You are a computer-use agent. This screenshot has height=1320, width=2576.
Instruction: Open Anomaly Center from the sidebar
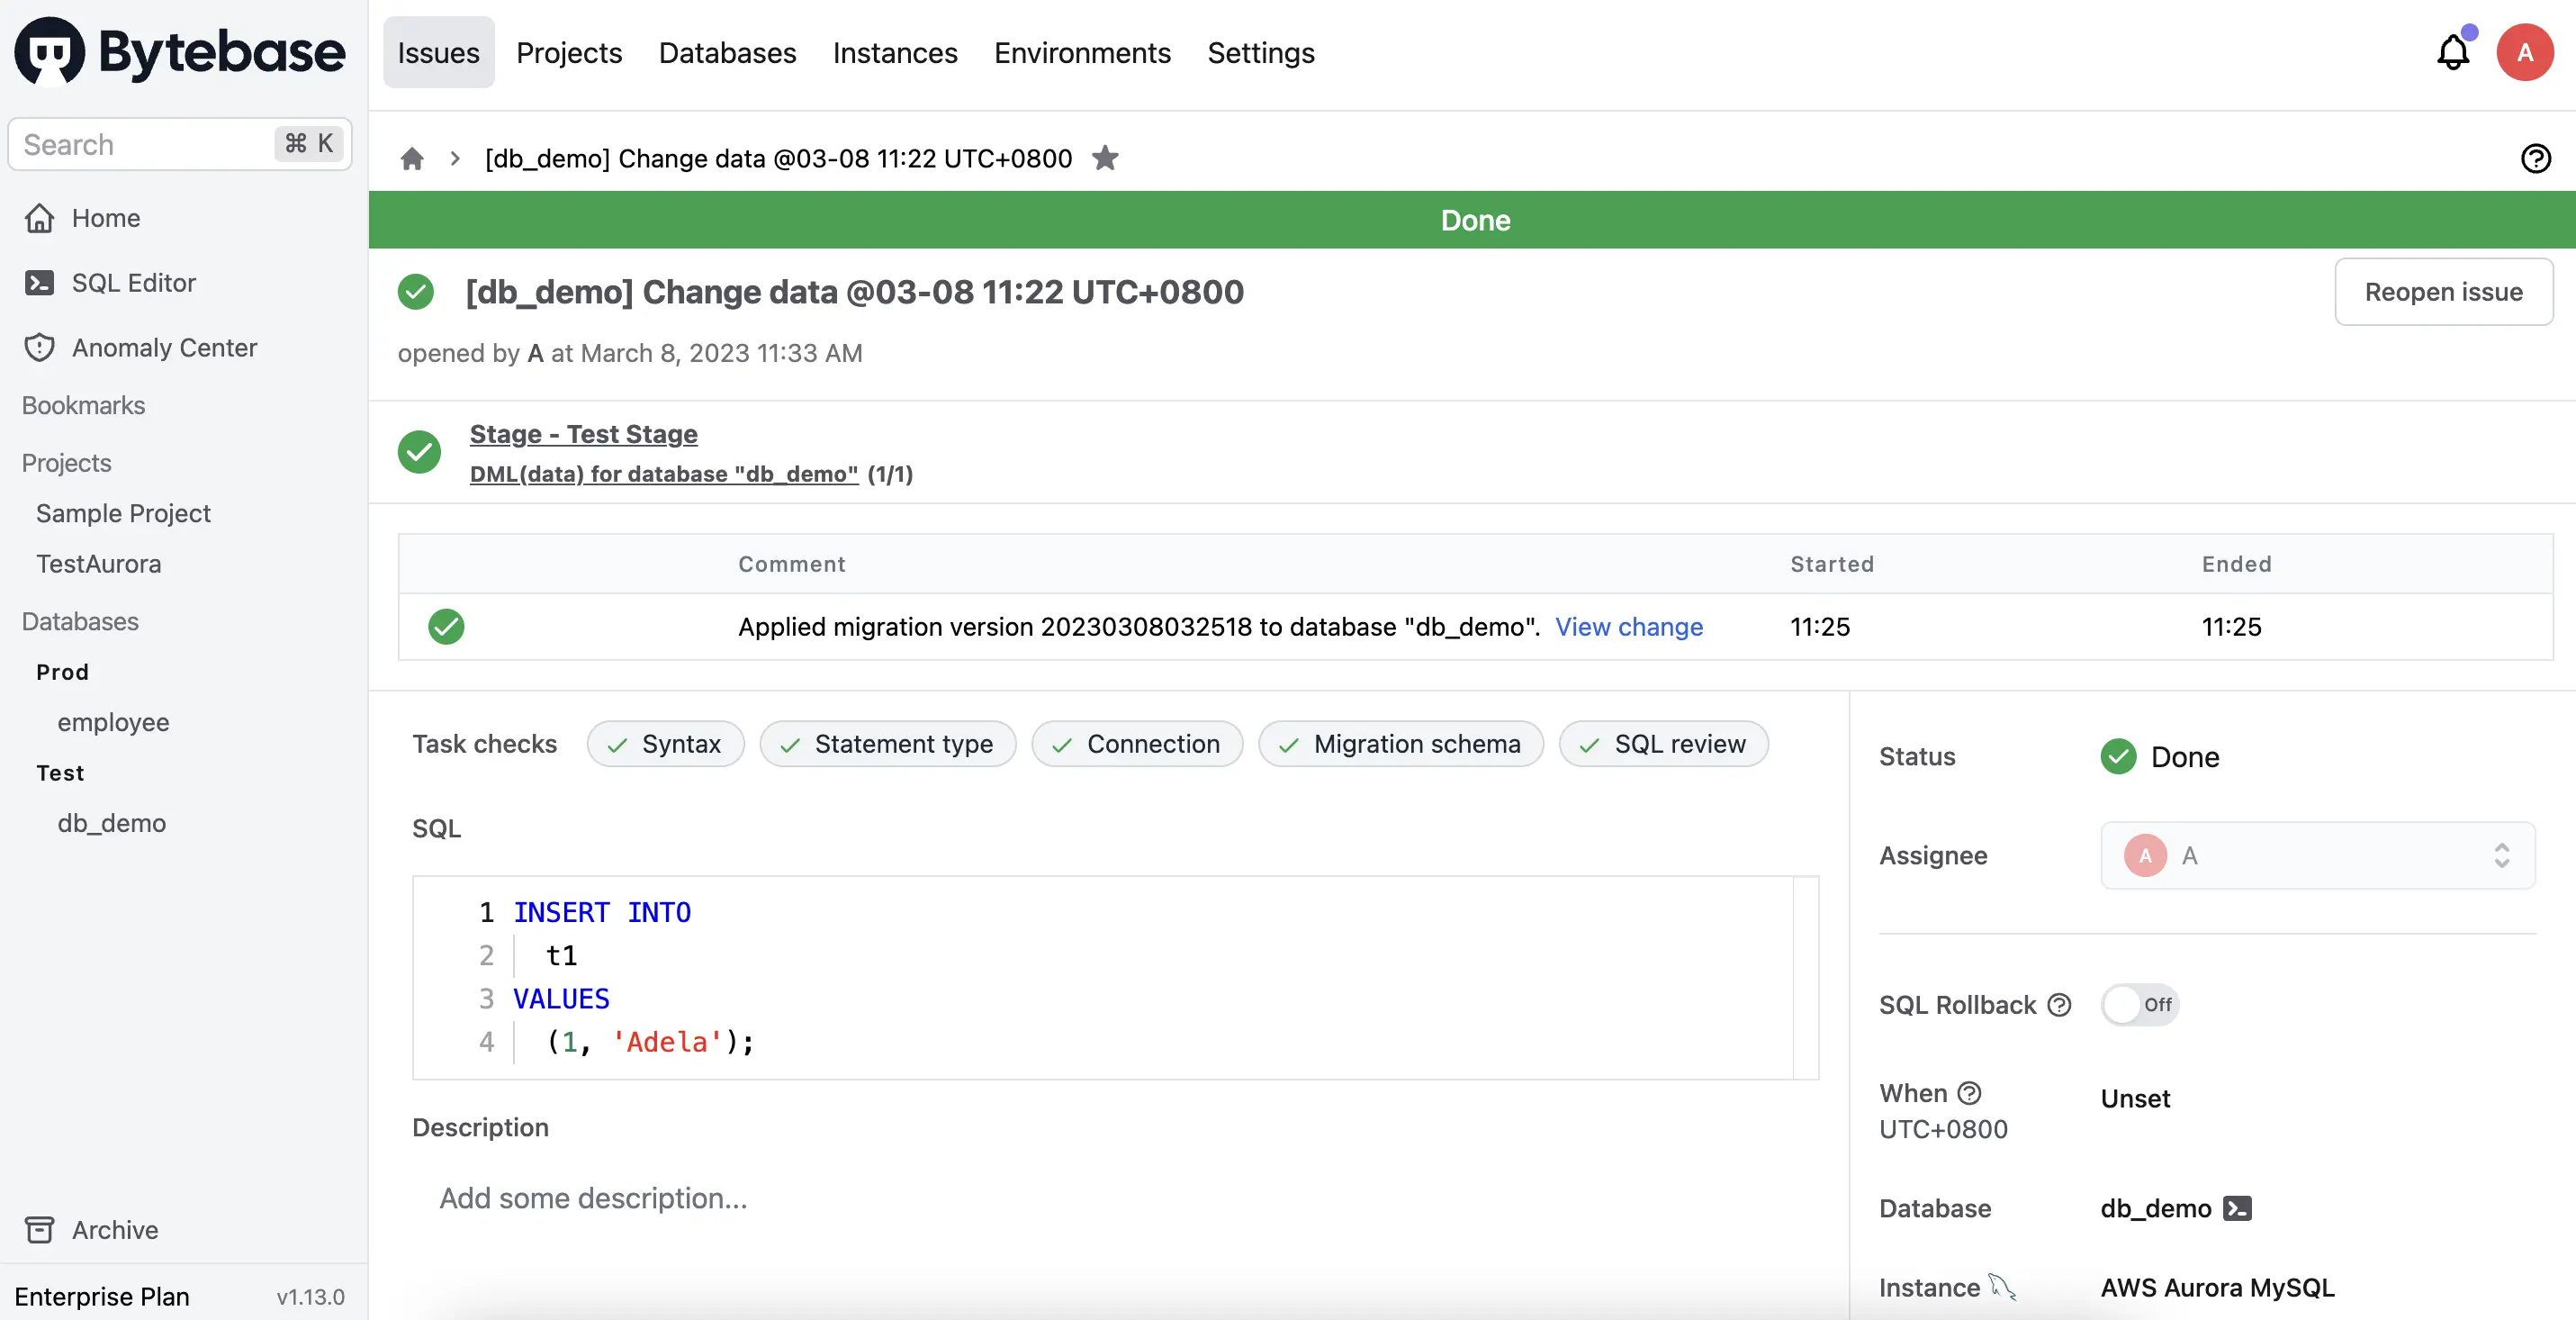(164, 347)
